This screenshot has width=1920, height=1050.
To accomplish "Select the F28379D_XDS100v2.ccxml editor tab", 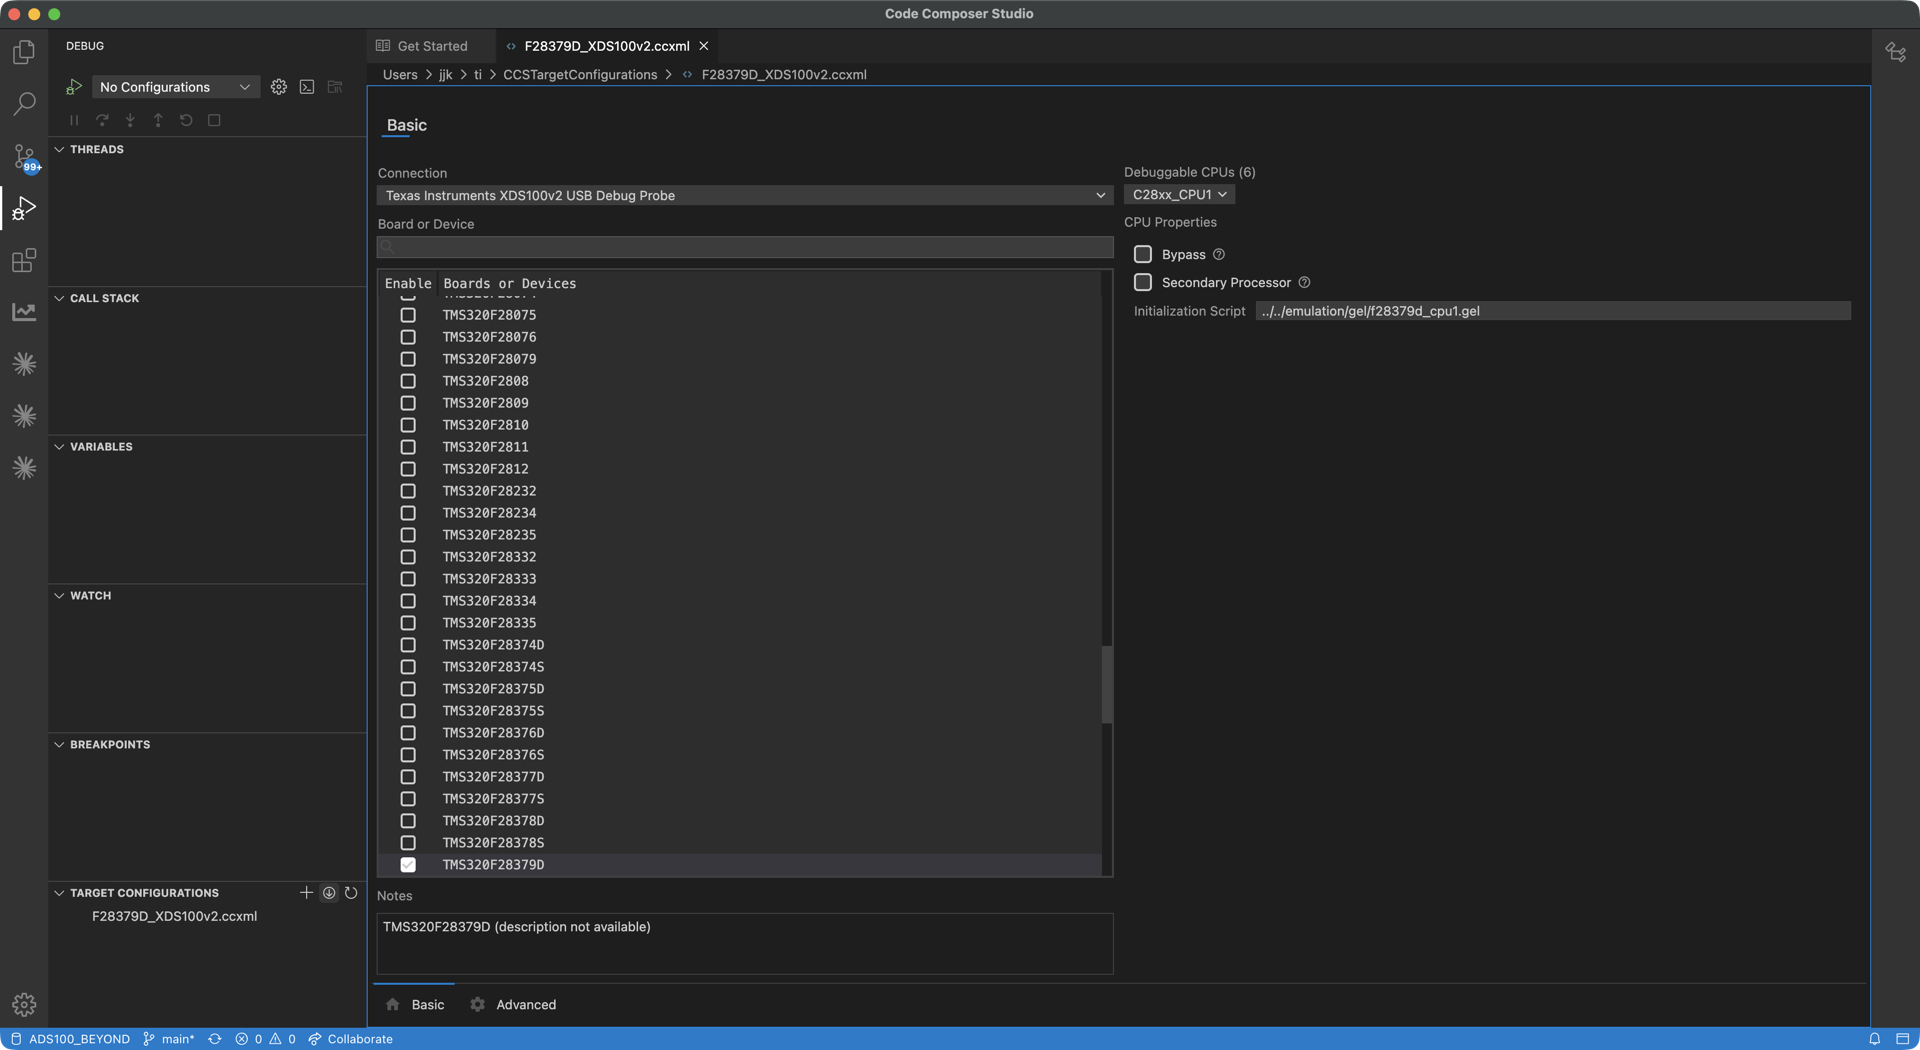I will click(606, 46).
